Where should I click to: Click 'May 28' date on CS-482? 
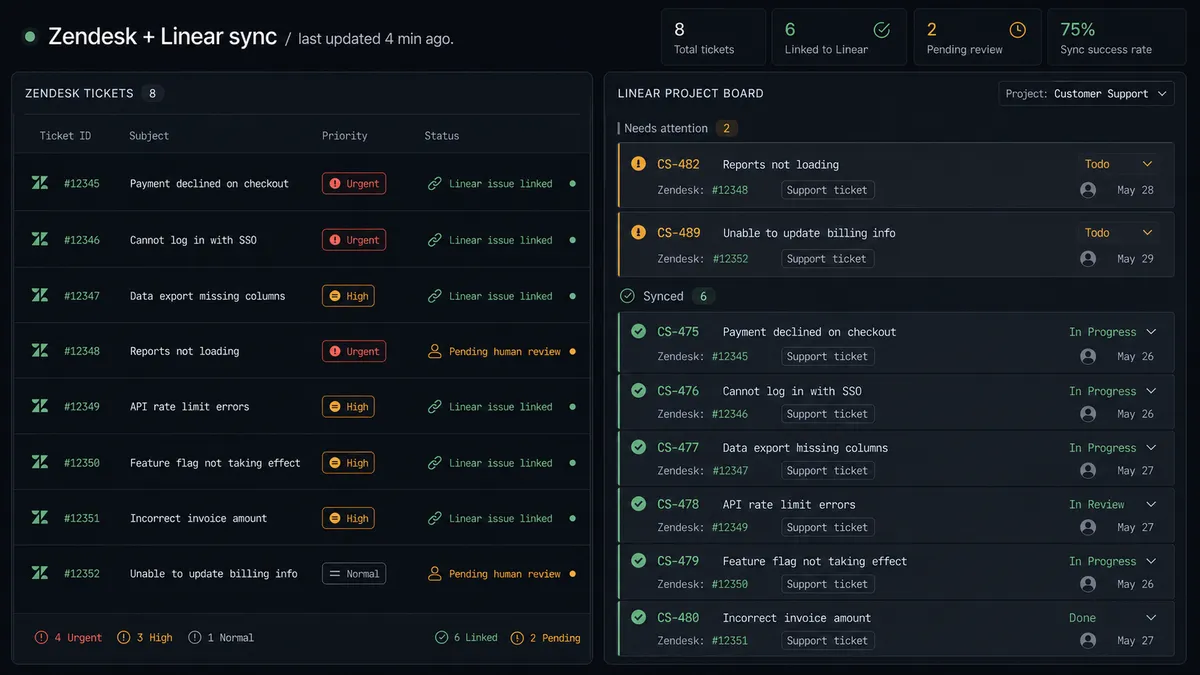coord(1135,190)
